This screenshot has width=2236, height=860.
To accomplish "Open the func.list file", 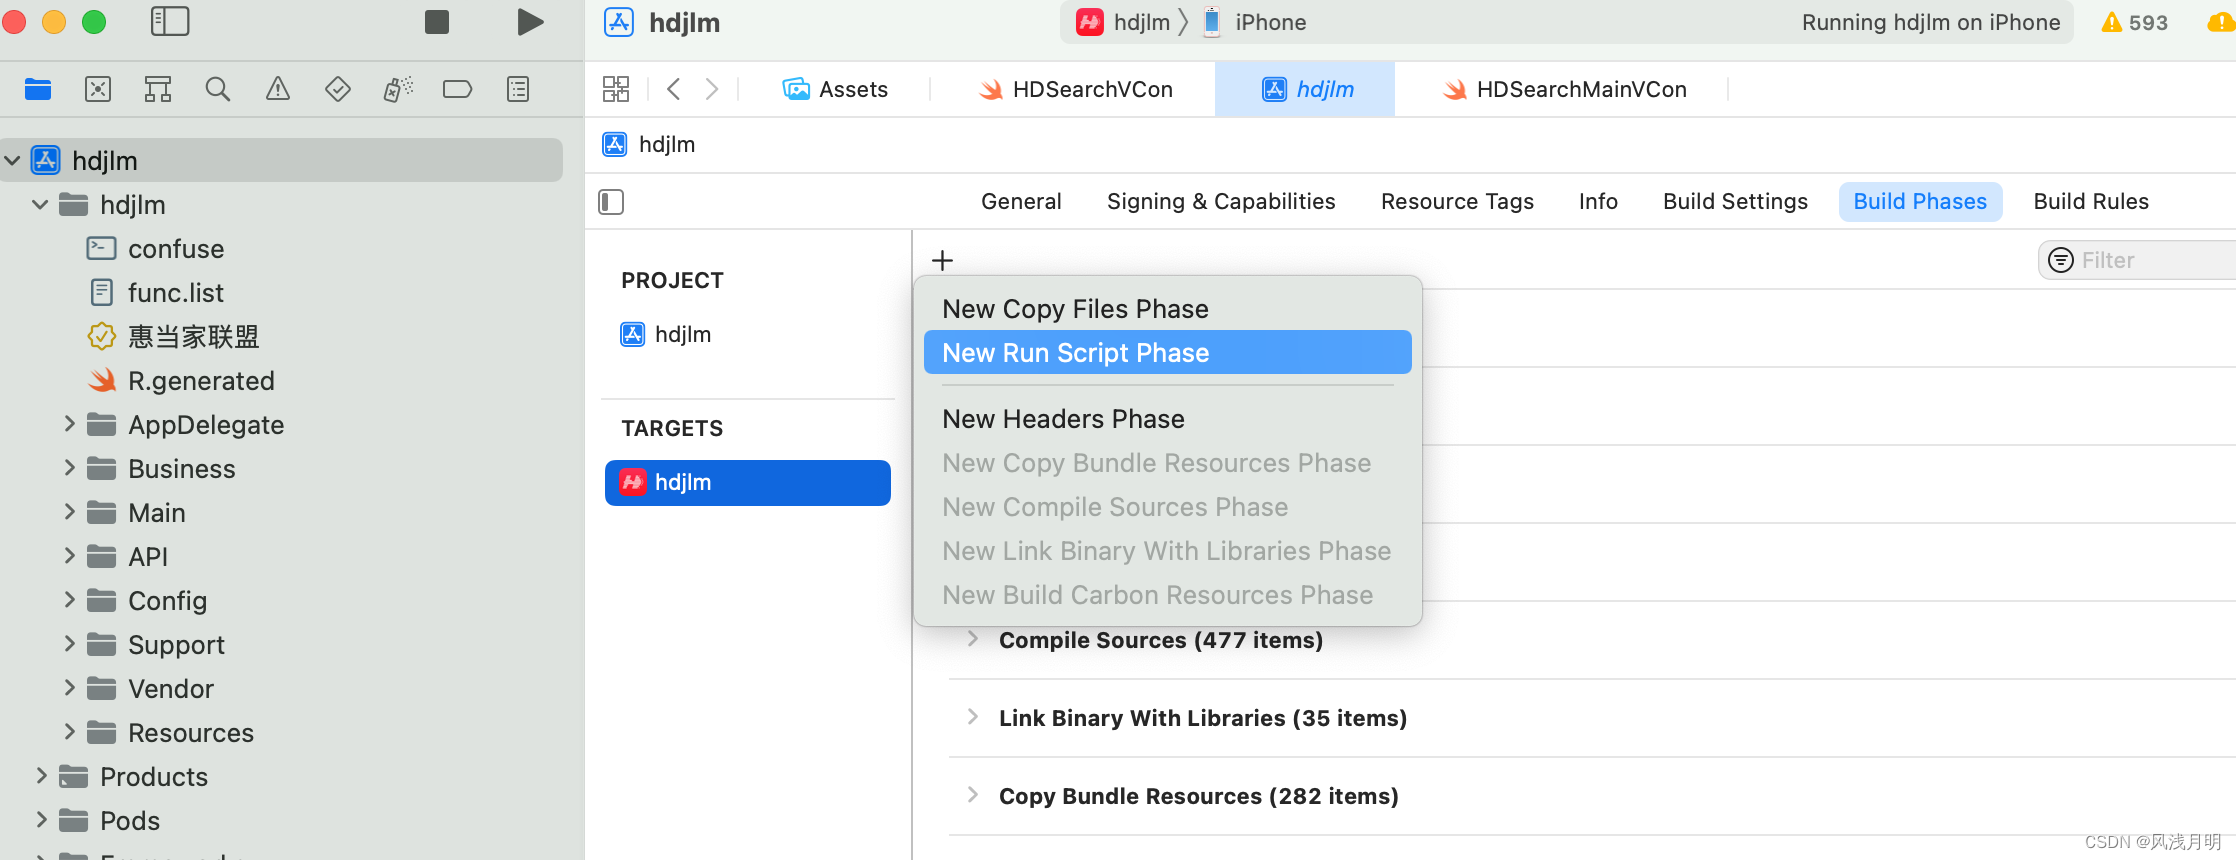I will [155, 292].
